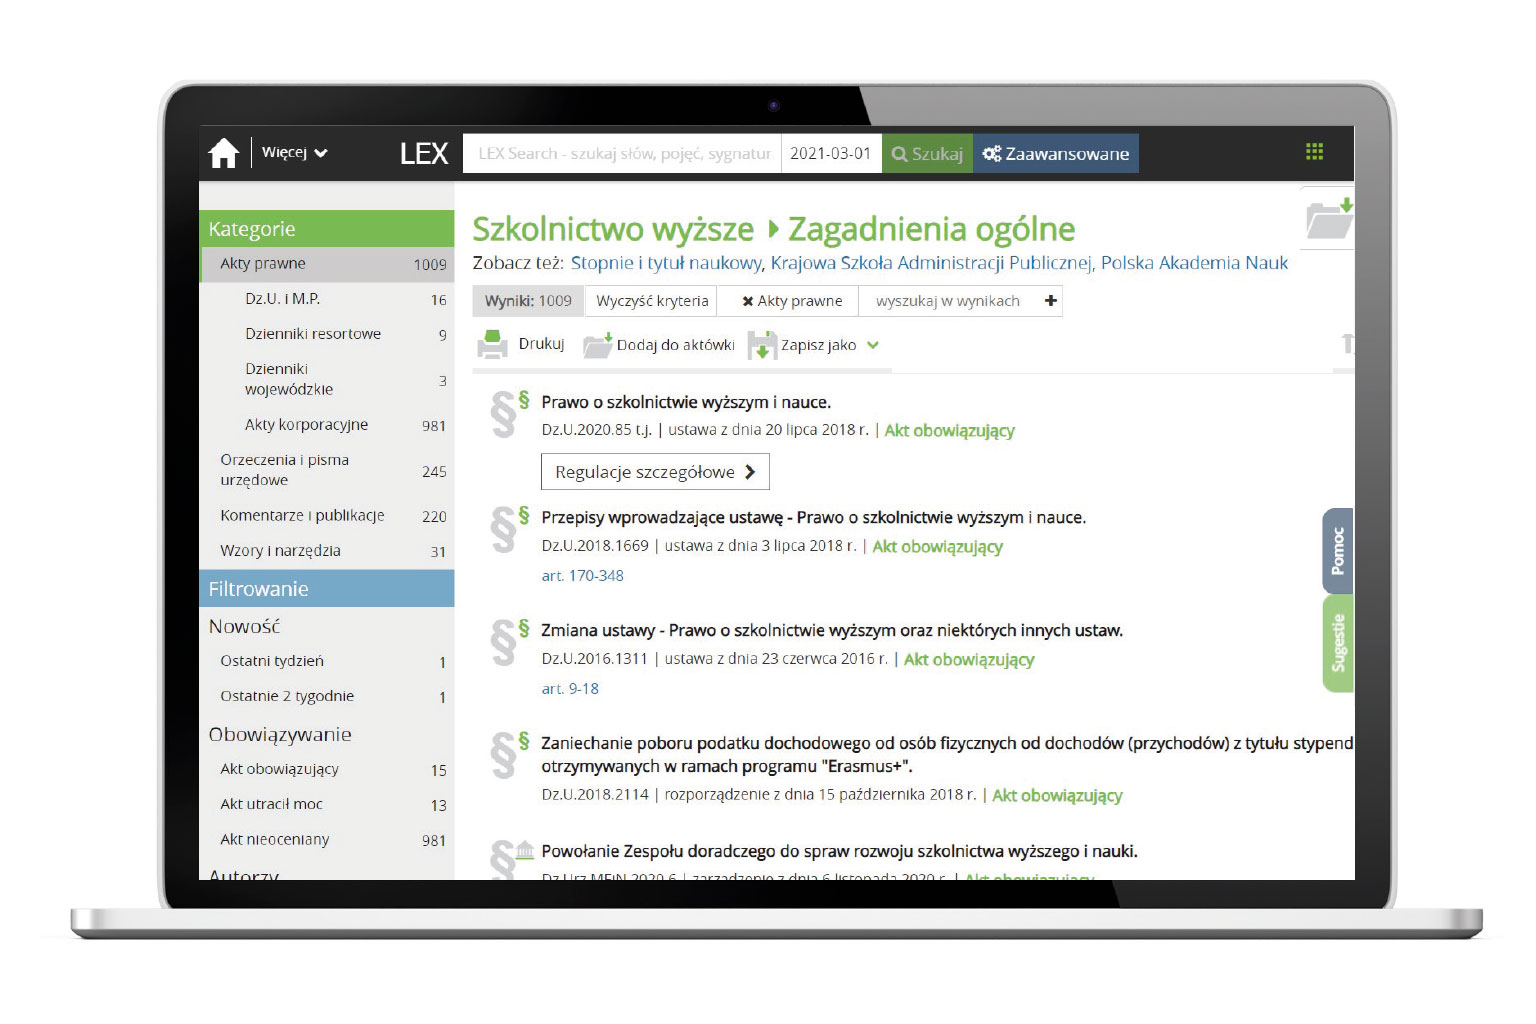Click the Zapisz jako save icon

[x=762, y=345]
